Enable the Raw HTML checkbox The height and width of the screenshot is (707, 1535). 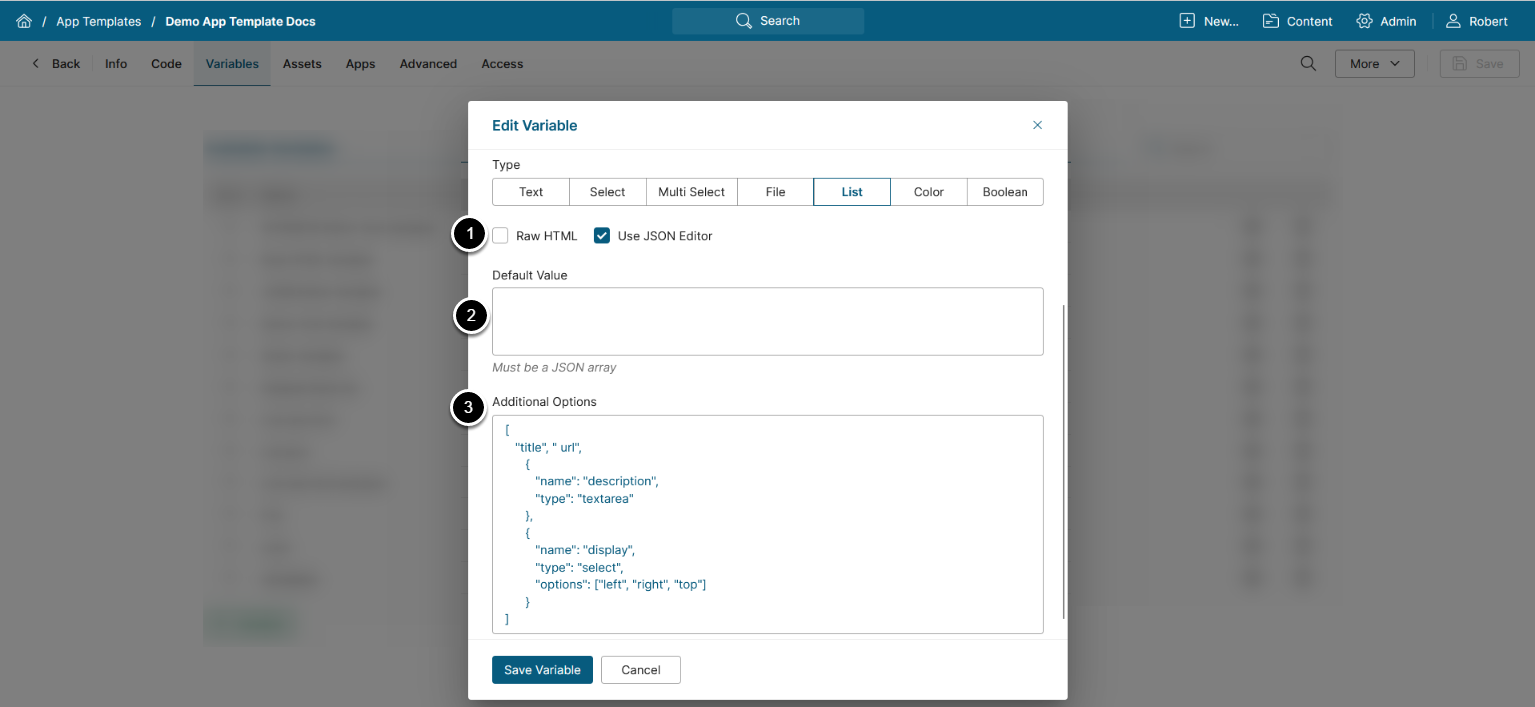click(501, 236)
